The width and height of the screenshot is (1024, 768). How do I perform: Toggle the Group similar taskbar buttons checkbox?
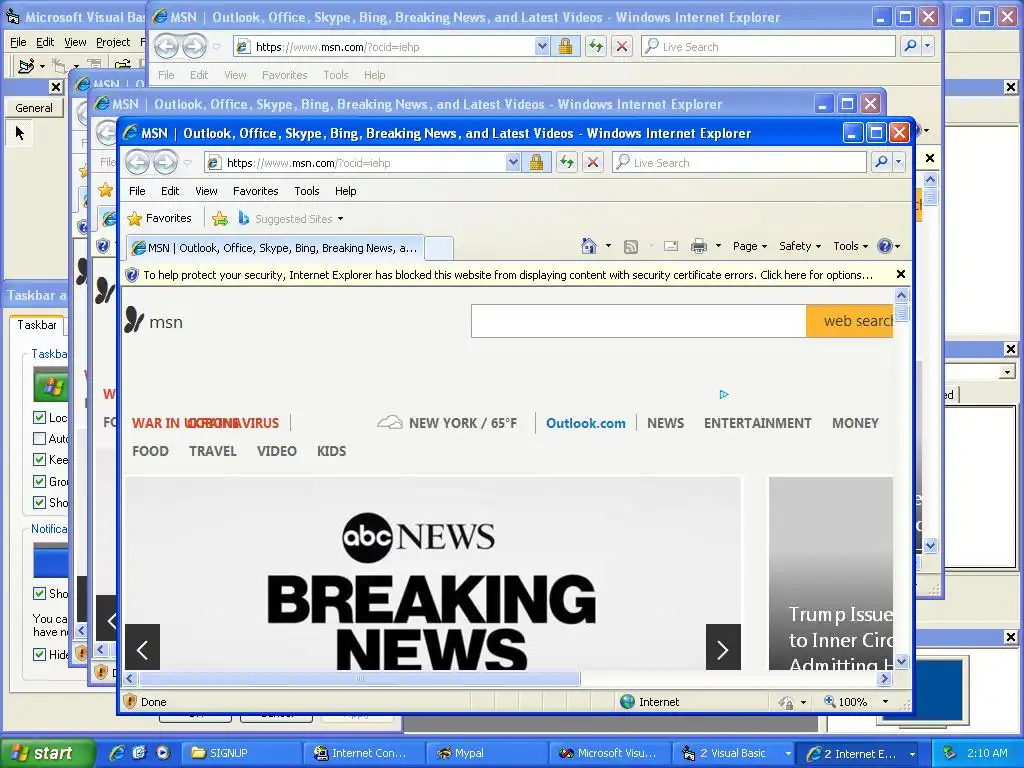39,481
